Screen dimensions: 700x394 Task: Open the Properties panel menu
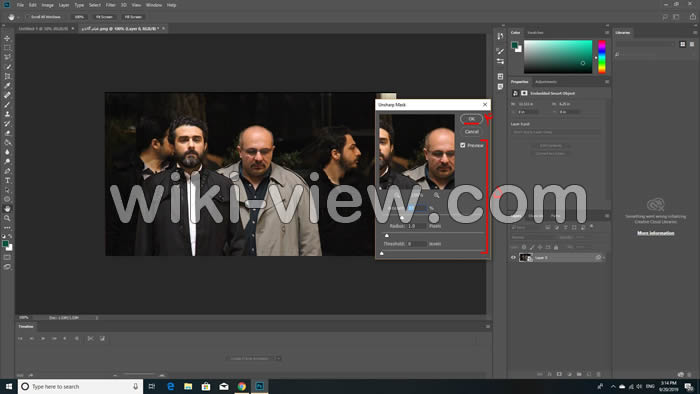point(607,82)
